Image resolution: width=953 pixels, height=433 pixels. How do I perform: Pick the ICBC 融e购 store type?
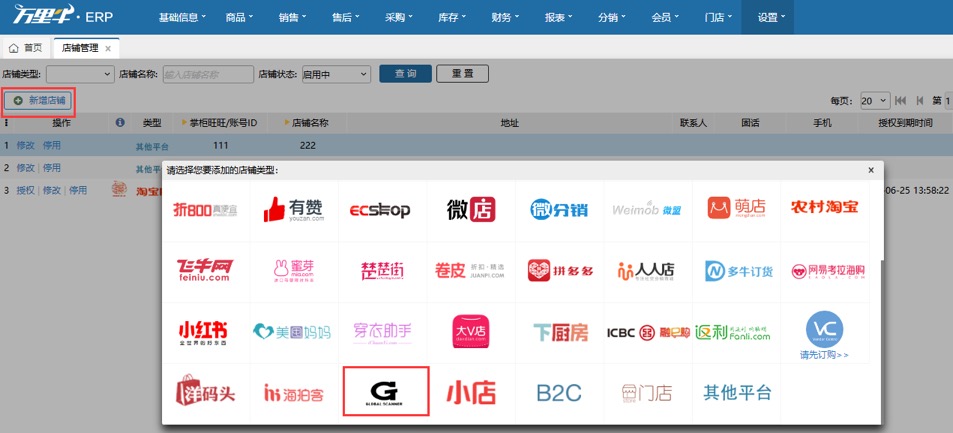click(648, 333)
